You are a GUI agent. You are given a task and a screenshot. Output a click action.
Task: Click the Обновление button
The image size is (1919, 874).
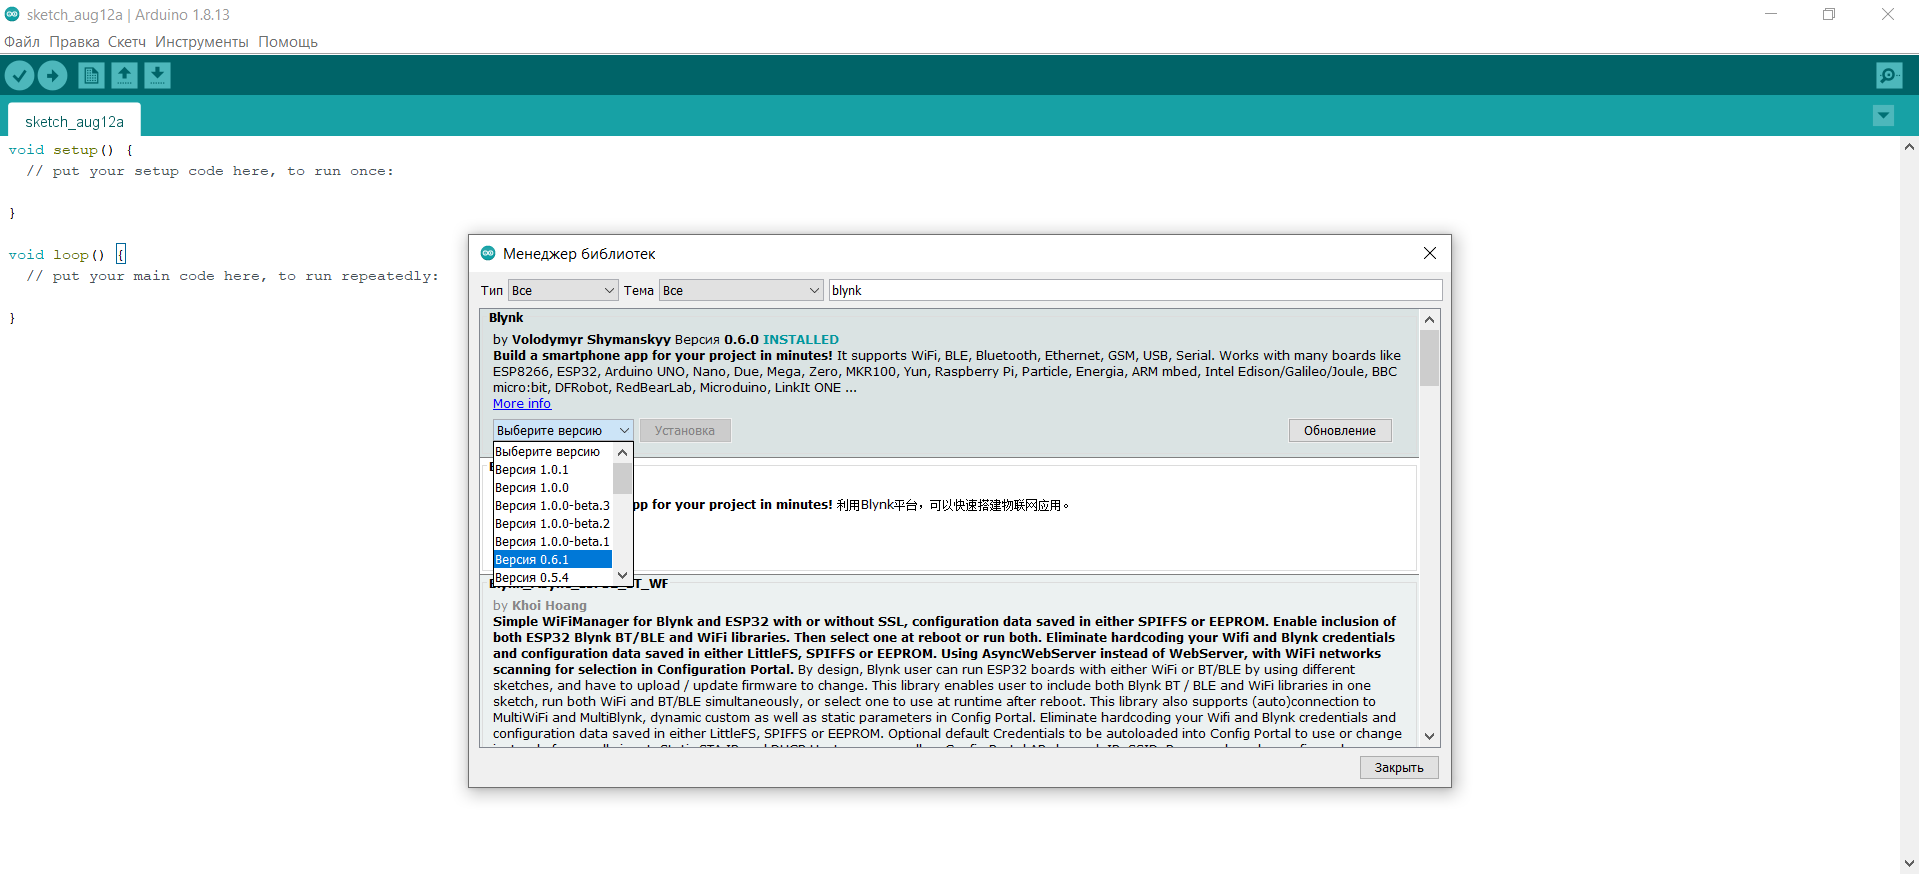[x=1340, y=430]
